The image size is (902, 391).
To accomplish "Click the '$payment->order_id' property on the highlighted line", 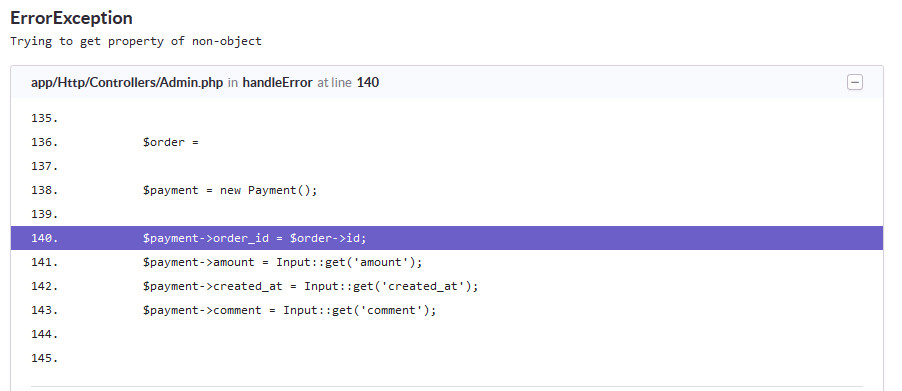I will (x=205, y=238).
